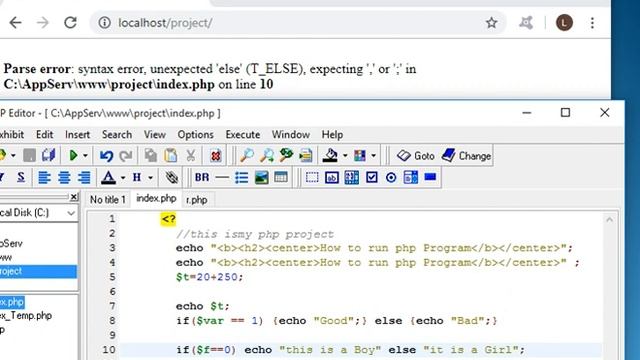
Task: Click the color palette grid icon
Action: tap(360, 156)
